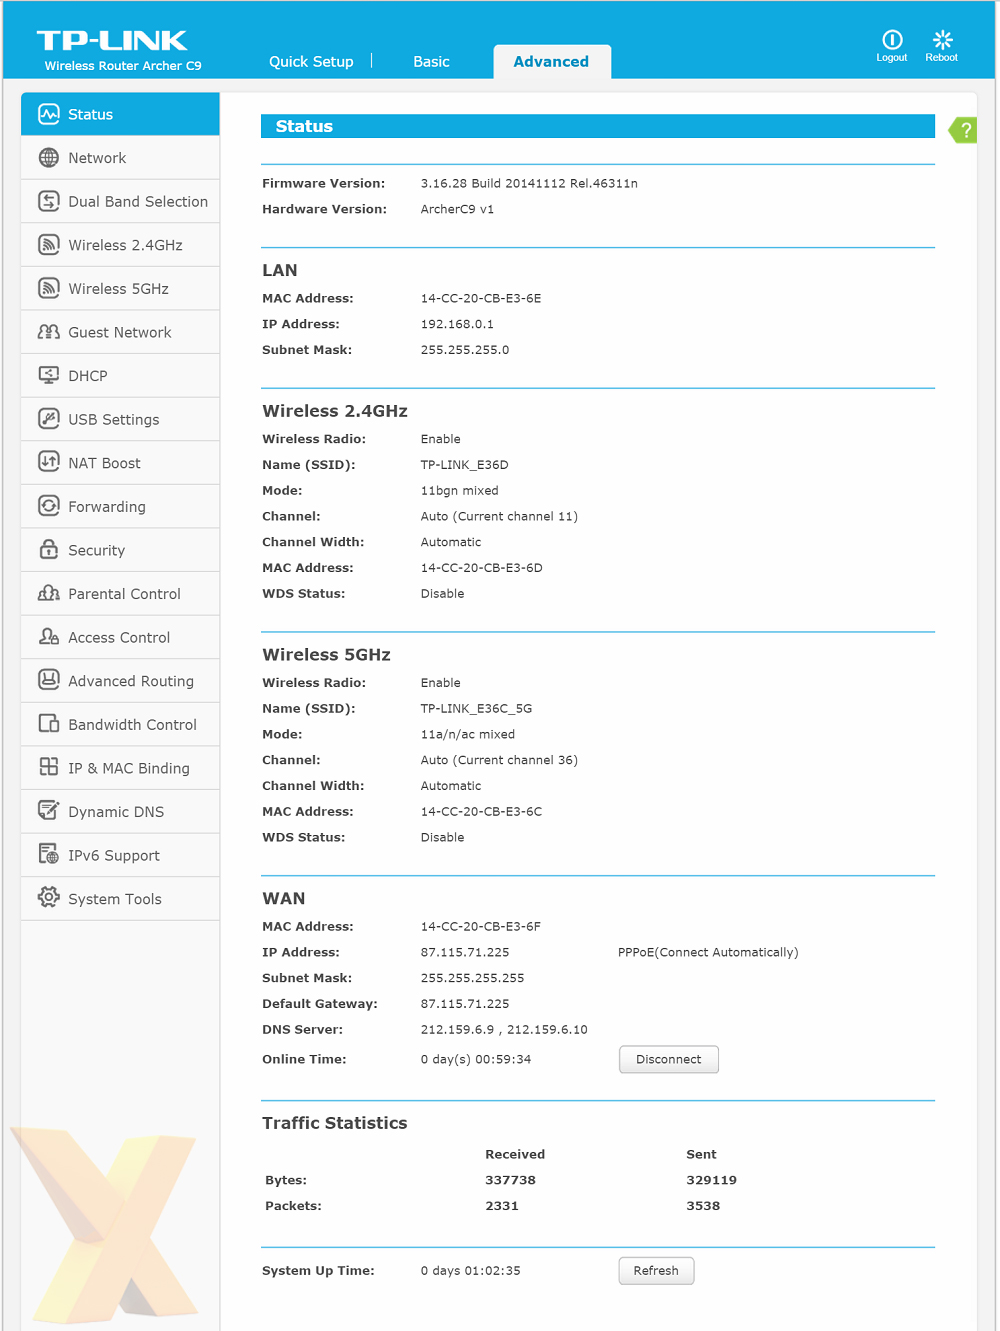
Task: Click the System Tools gear icon
Action: coord(49,898)
